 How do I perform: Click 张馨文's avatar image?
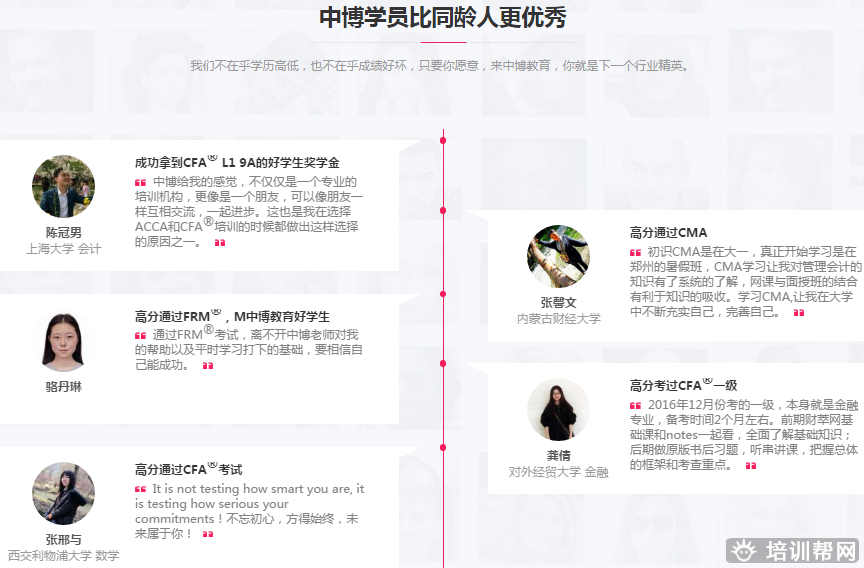point(558,256)
